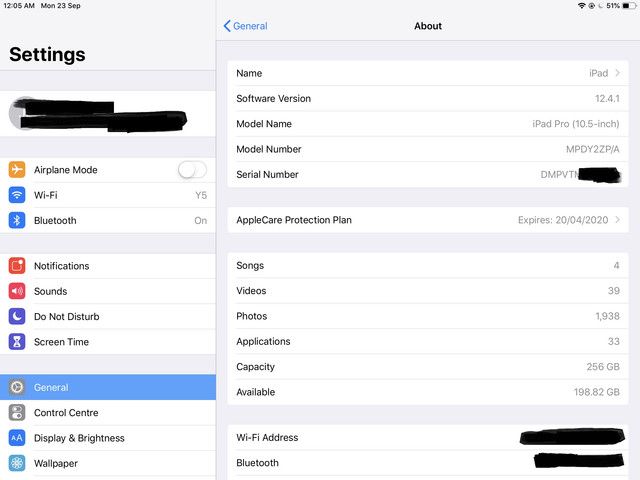The image size is (640, 480).
Task: Open the Name row chevron
Action: (x=618, y=73)
